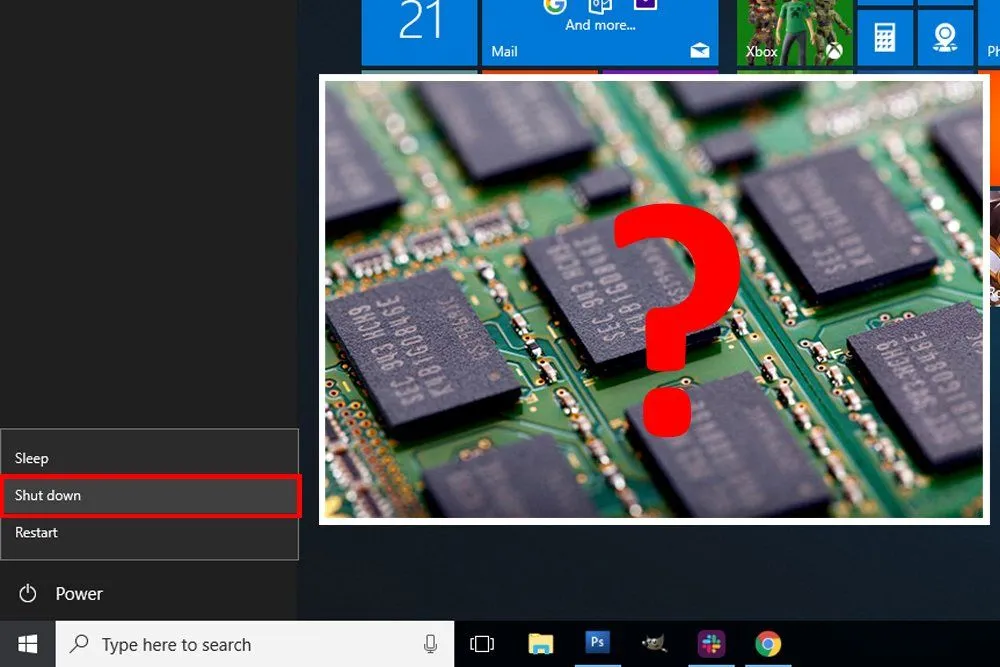The width and height of the screenshot is (1000, 667).
Task: Open Adobe Photoshop from the taskbar
Action: pos(597,643)
